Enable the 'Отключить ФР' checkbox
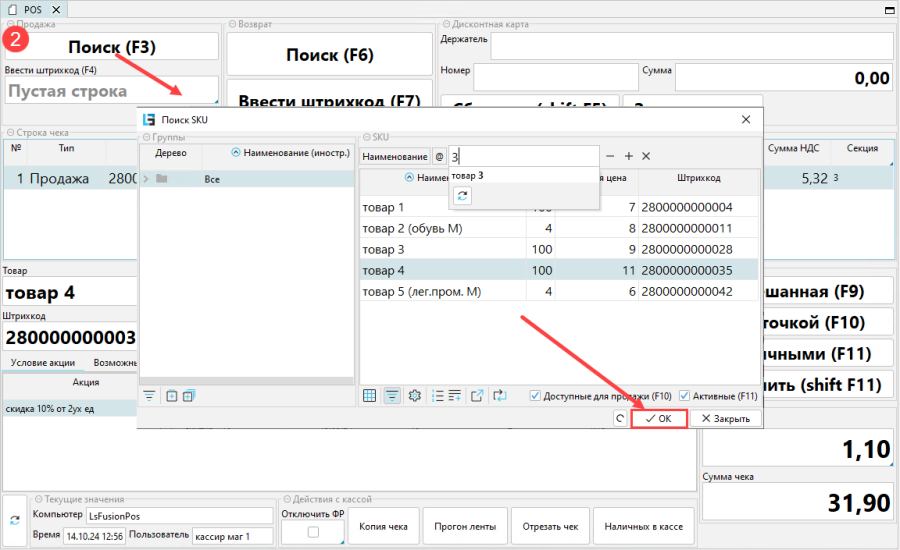This screenshot has height=550, width=900. coord(313,531)
